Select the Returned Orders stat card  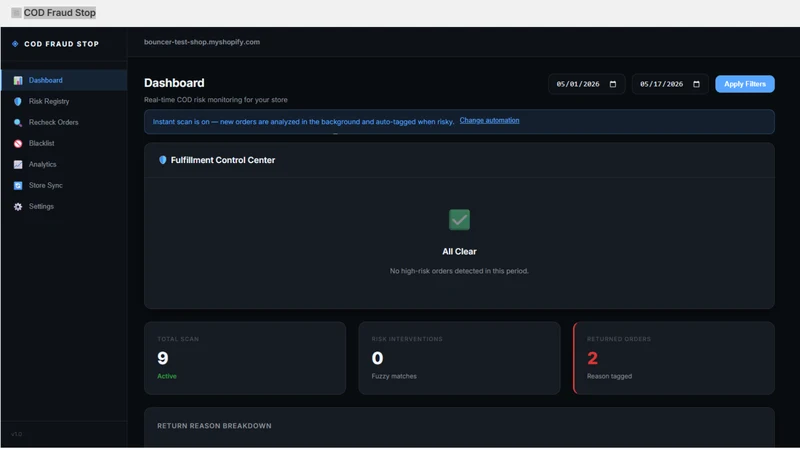673,358
